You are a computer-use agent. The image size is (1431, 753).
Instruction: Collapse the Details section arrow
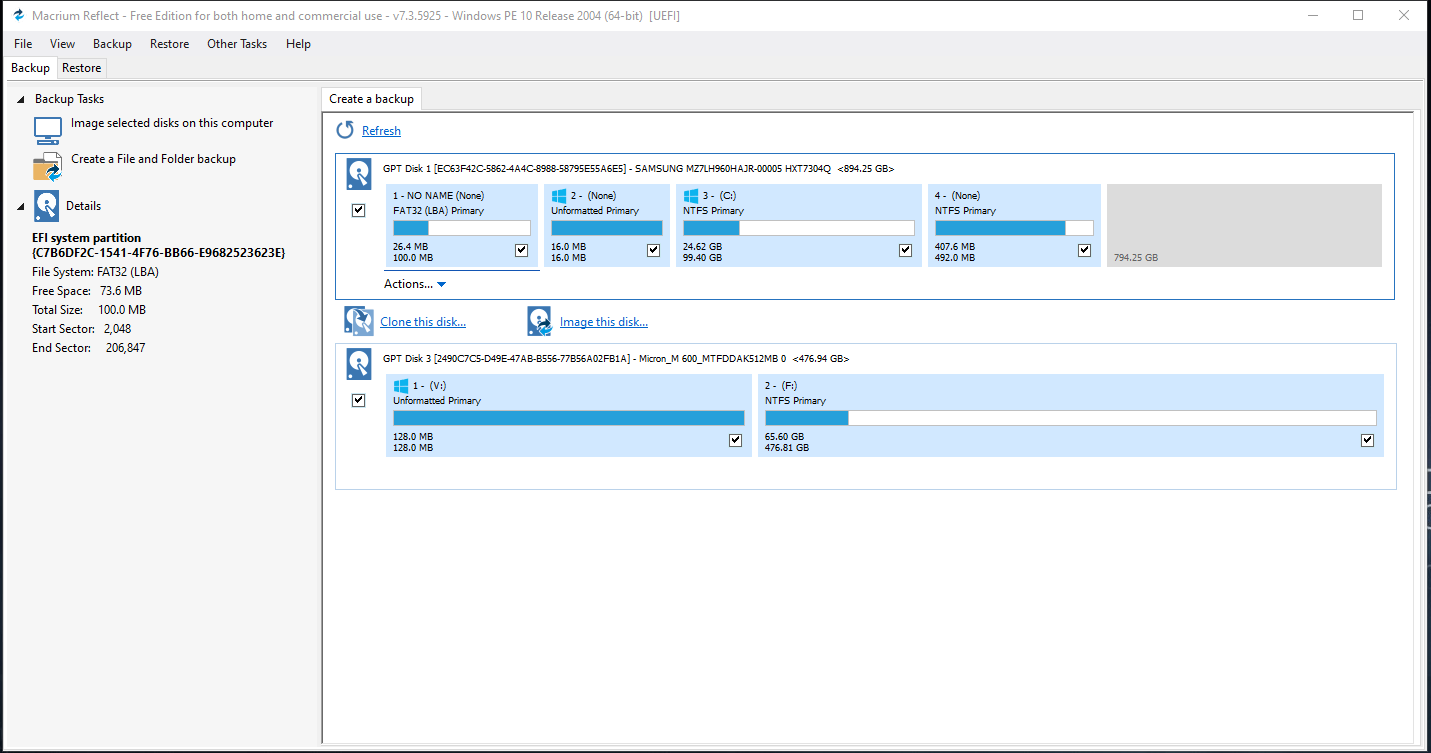[21, 207]
